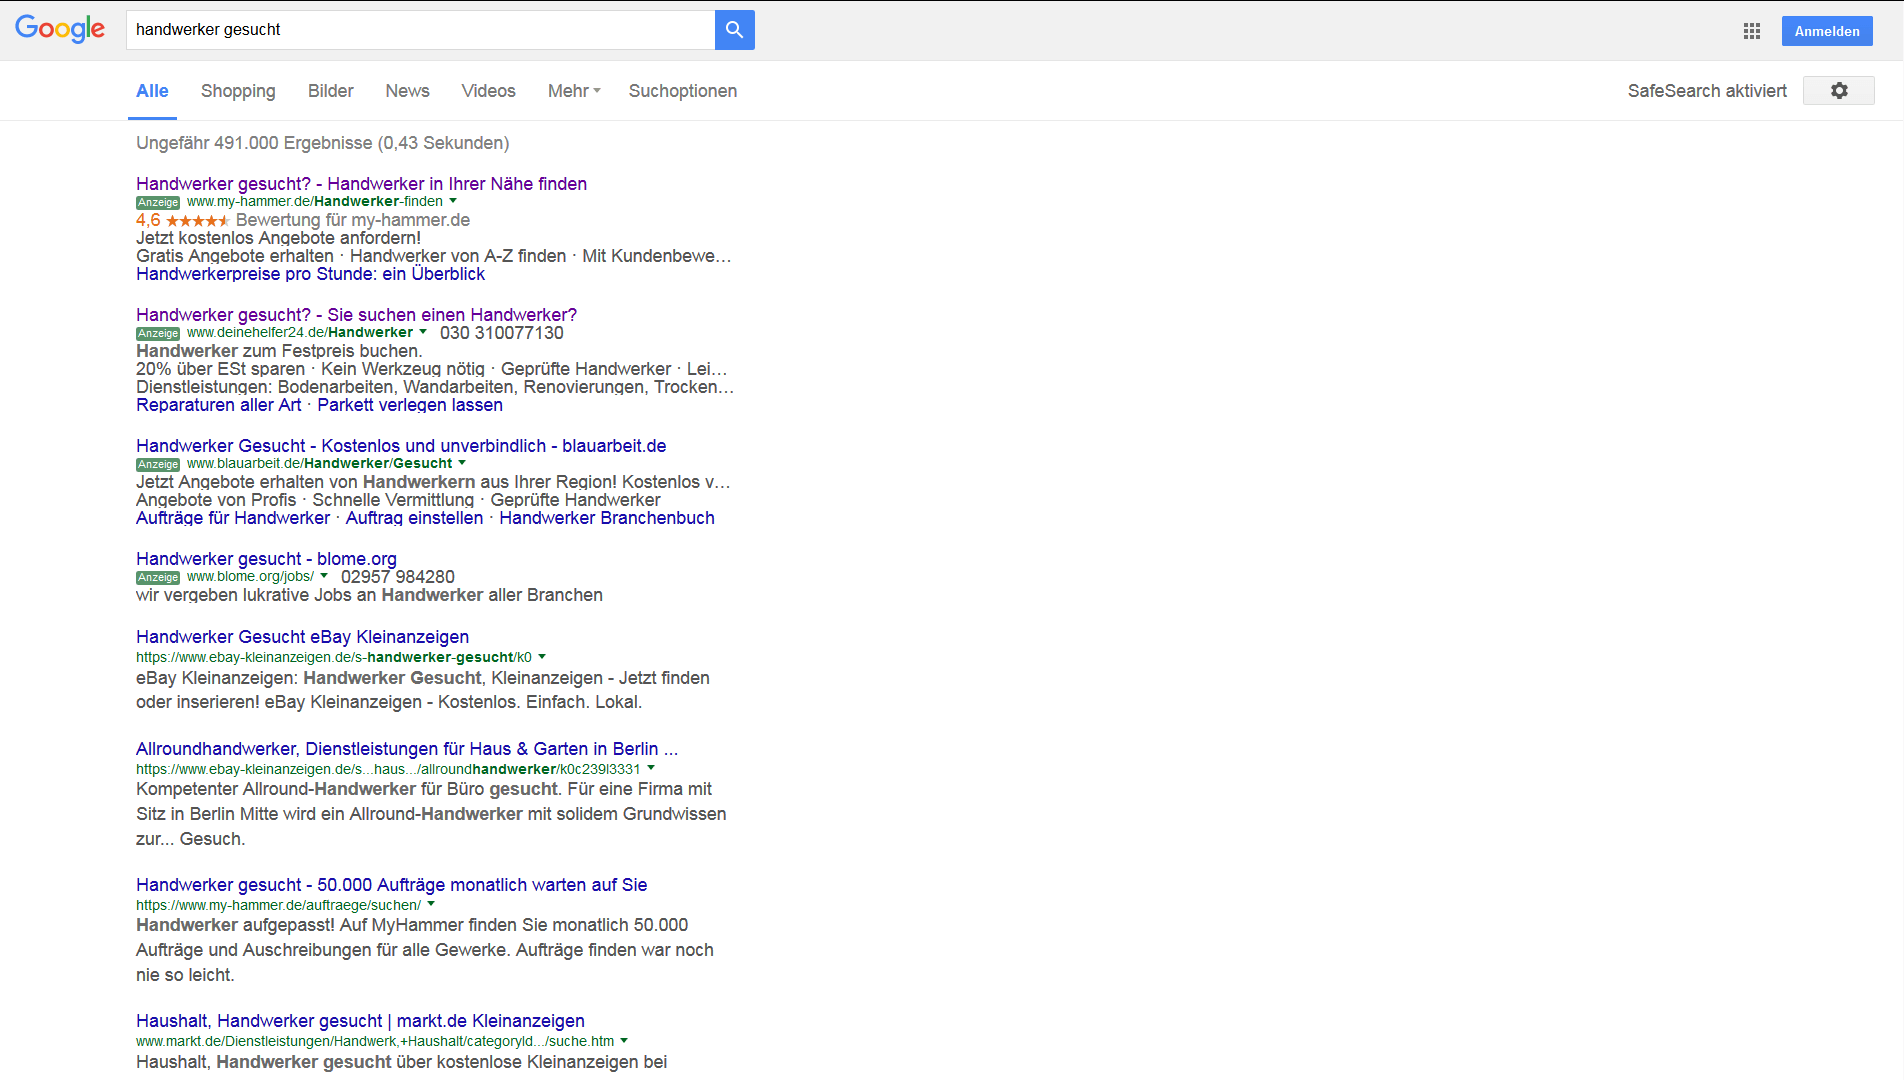Click phone number 030 310077130
Screen dimensions: 1904x1080
502,333
